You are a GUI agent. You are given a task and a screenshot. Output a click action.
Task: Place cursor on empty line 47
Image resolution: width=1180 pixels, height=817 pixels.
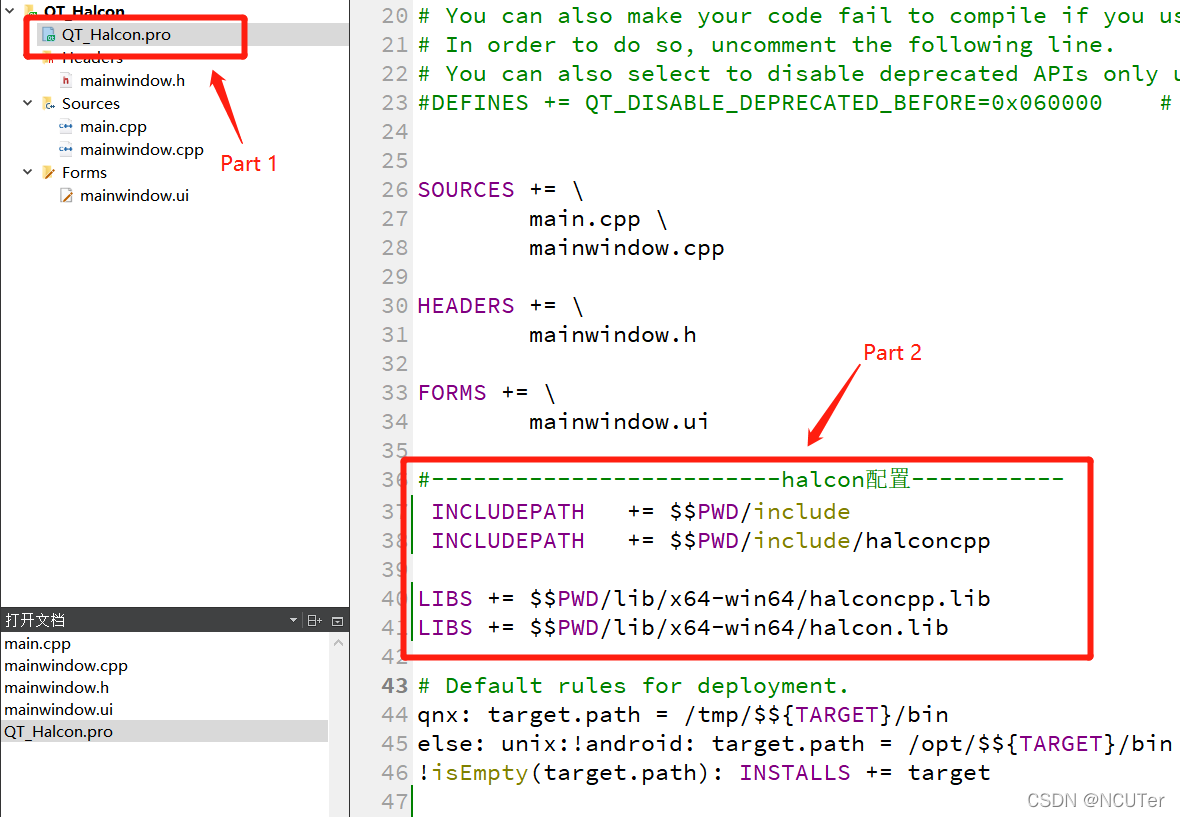click(x=796, y=801)
